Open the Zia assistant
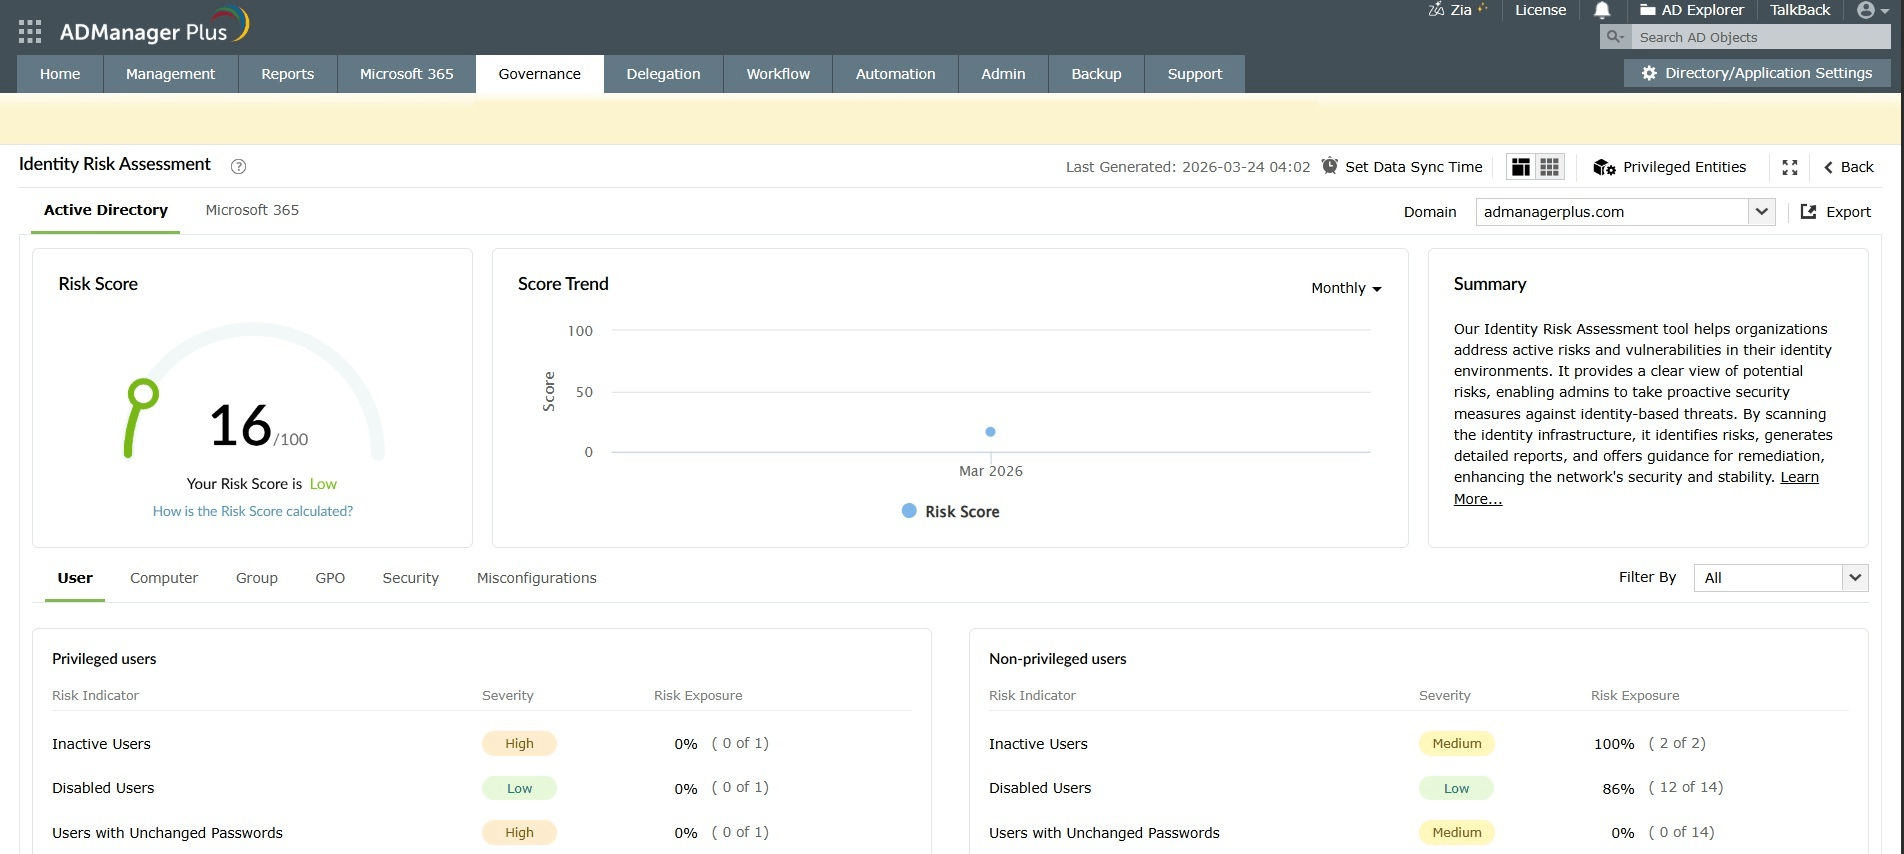This screenshot has height=854, width=1904. coord(1458,10)
